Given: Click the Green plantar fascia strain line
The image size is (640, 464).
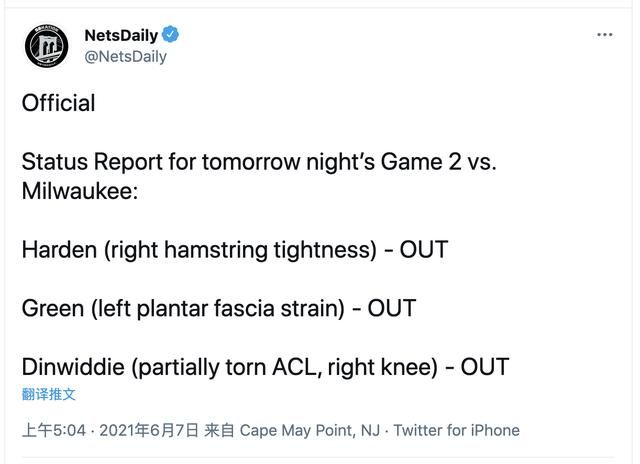Looking at the screenshot, I should 219,309.
